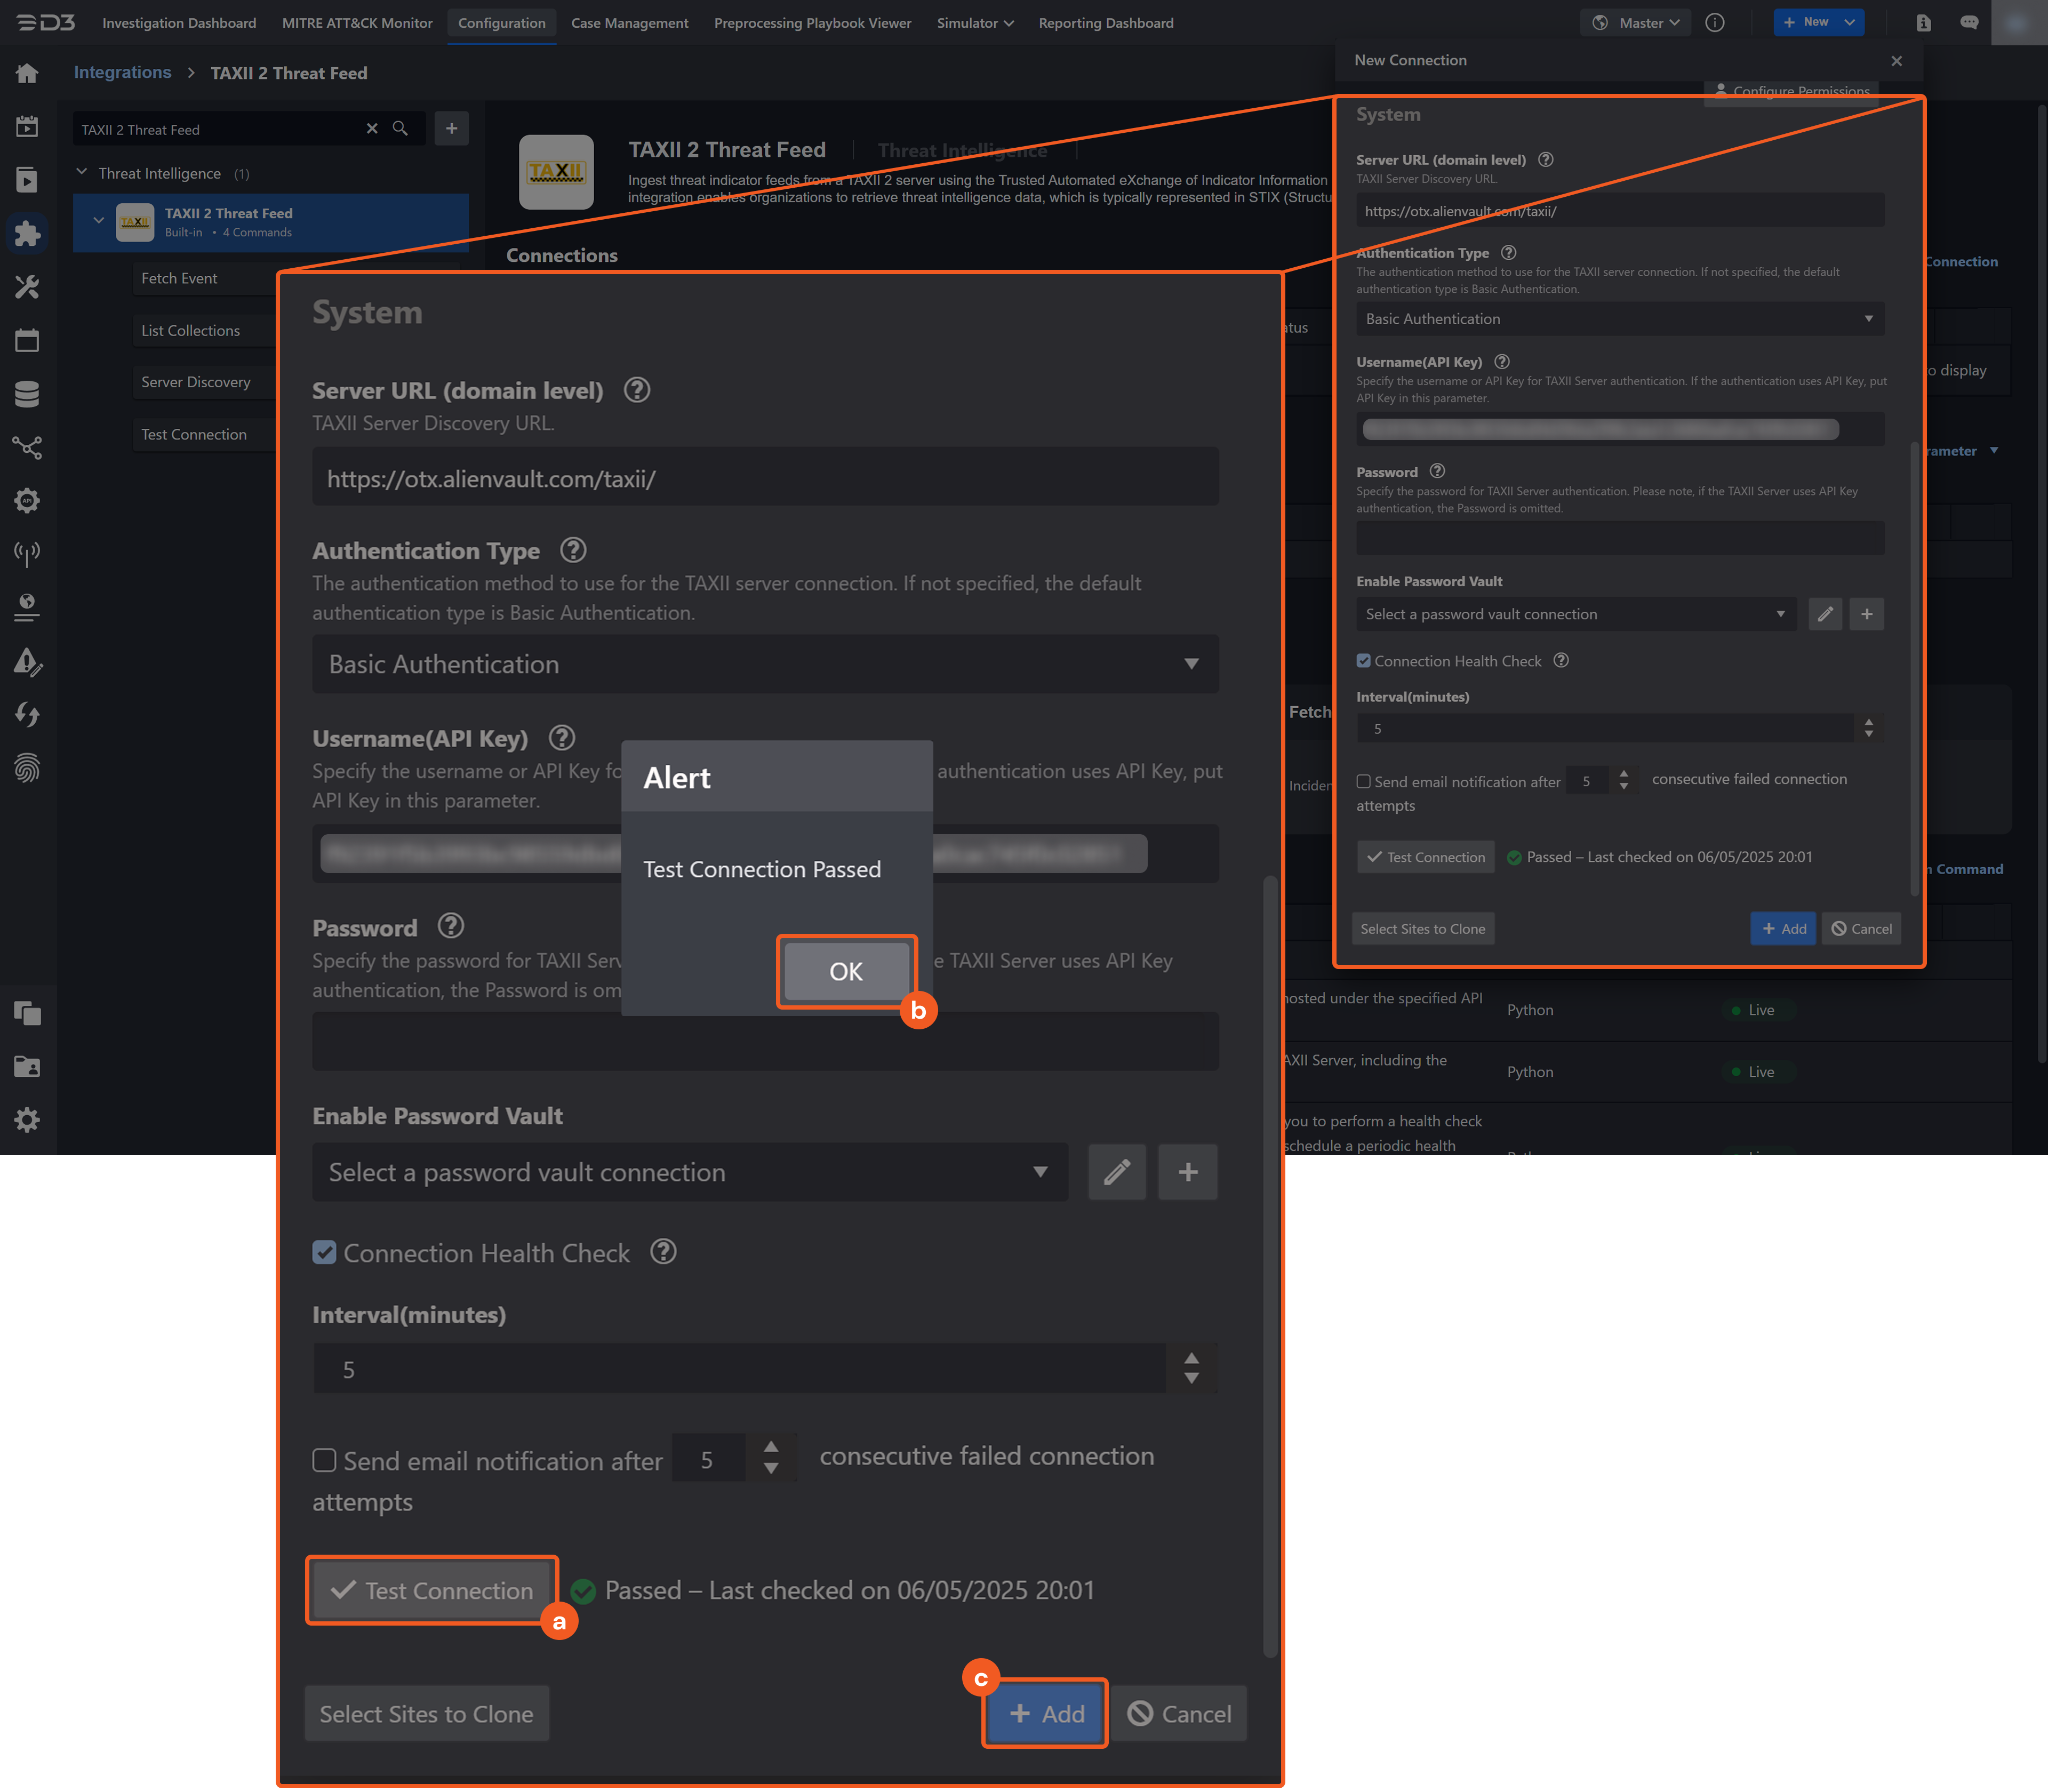Click the help icon next to Authentication Type
The image size is (2048, 1788).
click(x=573, y=550)
